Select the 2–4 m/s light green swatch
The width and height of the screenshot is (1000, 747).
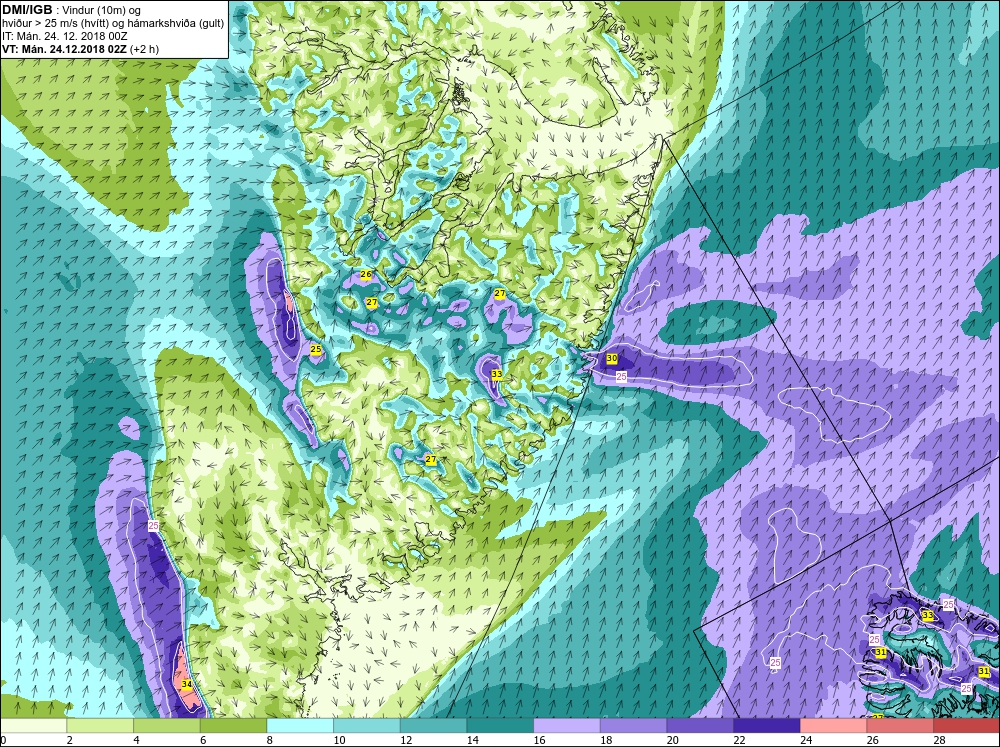tap(99, 726)
